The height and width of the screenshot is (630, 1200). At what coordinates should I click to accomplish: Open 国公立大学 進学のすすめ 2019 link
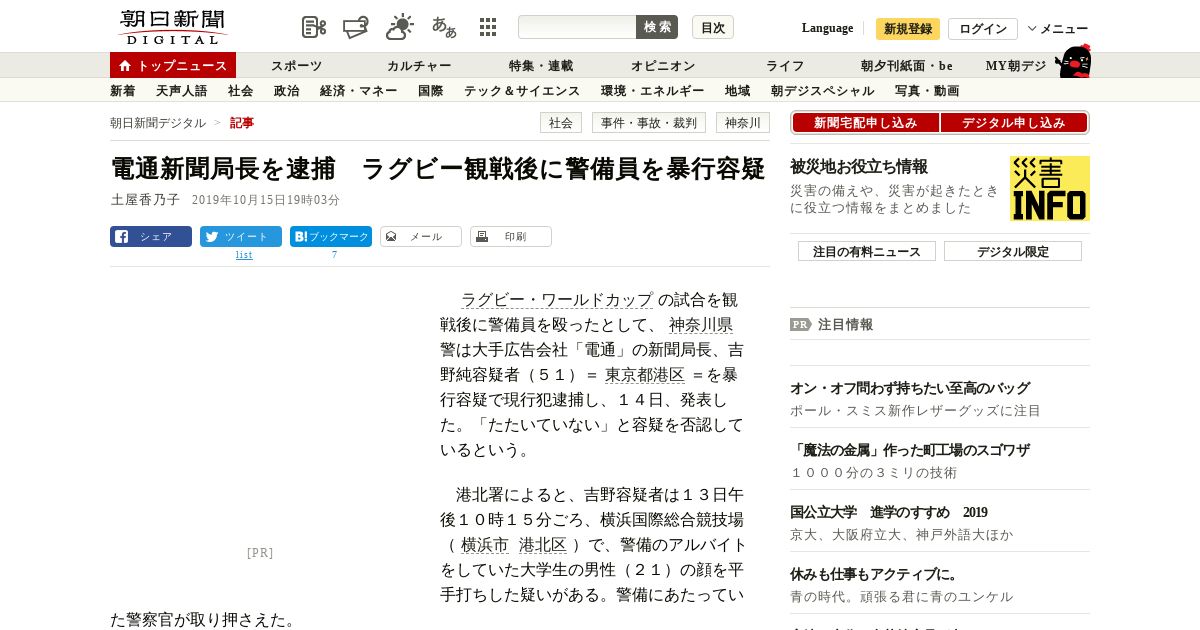pos(888,512)
